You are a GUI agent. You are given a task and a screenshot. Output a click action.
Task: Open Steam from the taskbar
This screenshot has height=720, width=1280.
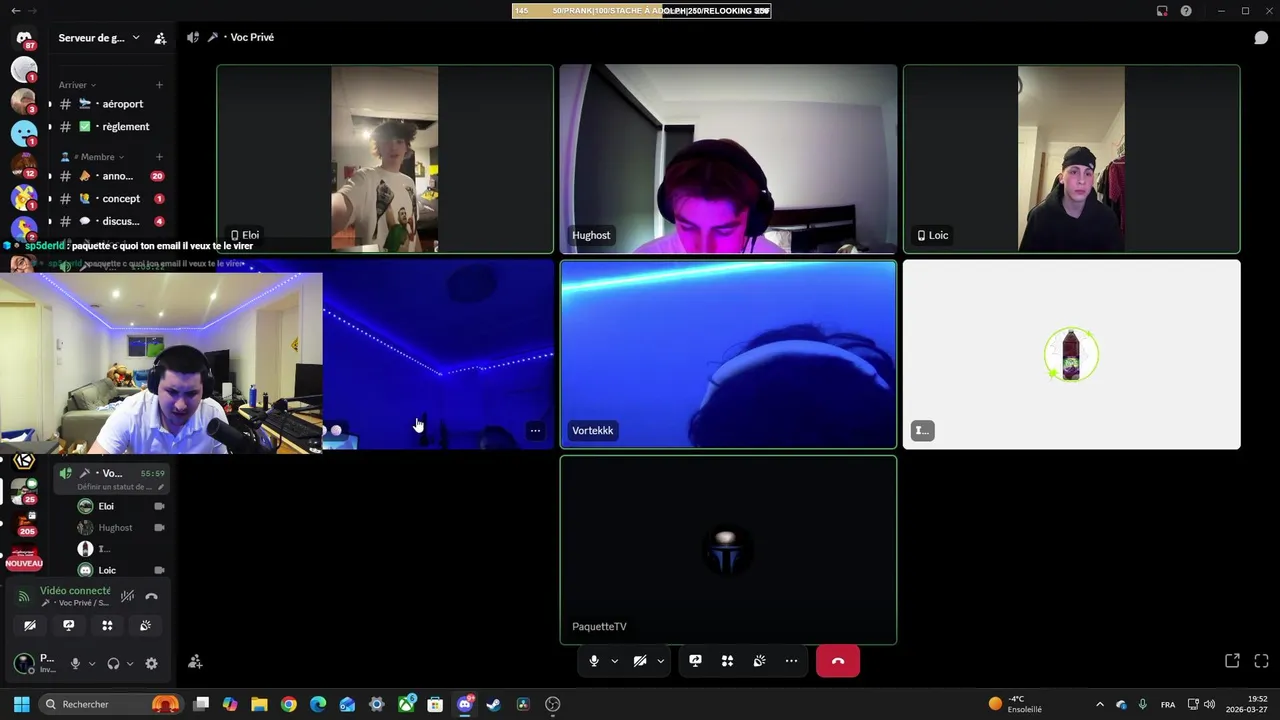click(493, 704)
